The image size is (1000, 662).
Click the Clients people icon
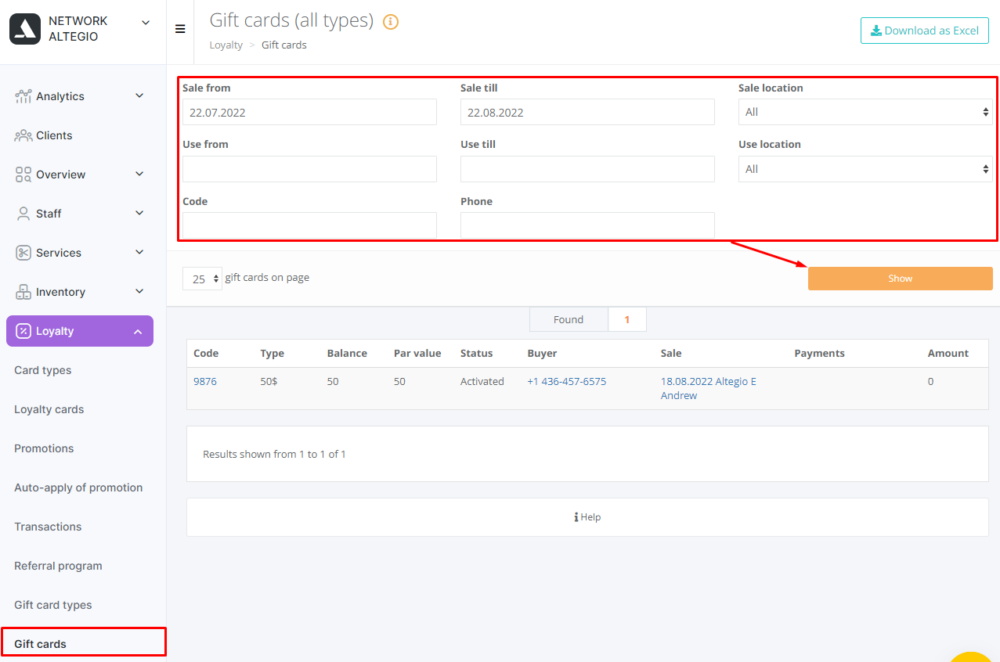[23, 135]
